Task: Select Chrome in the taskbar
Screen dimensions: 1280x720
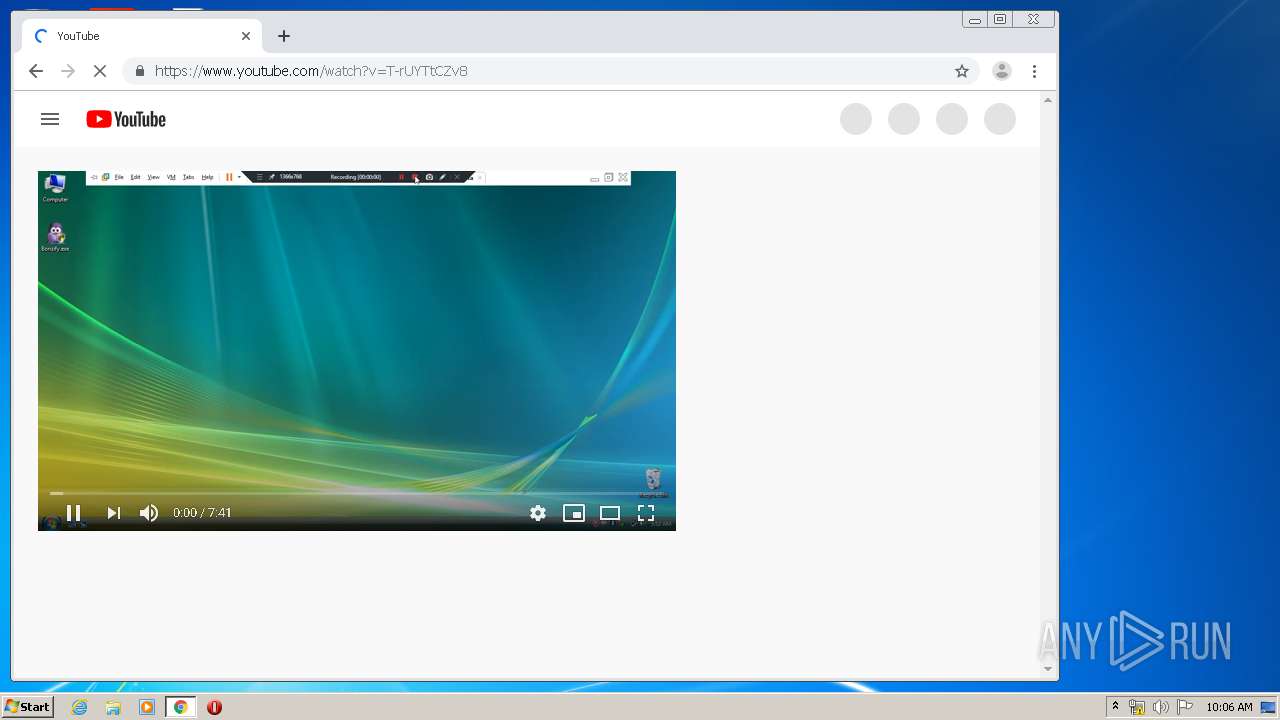Action: click(x=180, y=707)
